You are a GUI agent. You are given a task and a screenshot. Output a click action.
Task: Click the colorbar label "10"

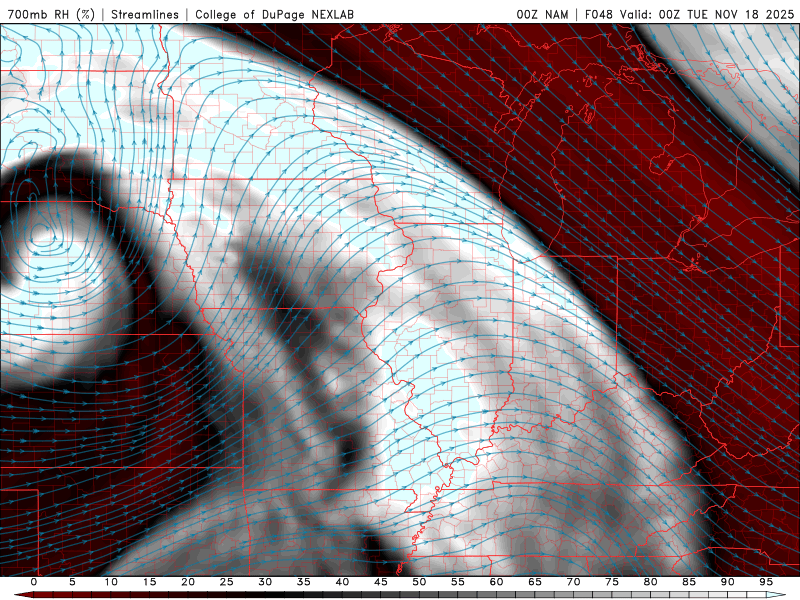111,582
